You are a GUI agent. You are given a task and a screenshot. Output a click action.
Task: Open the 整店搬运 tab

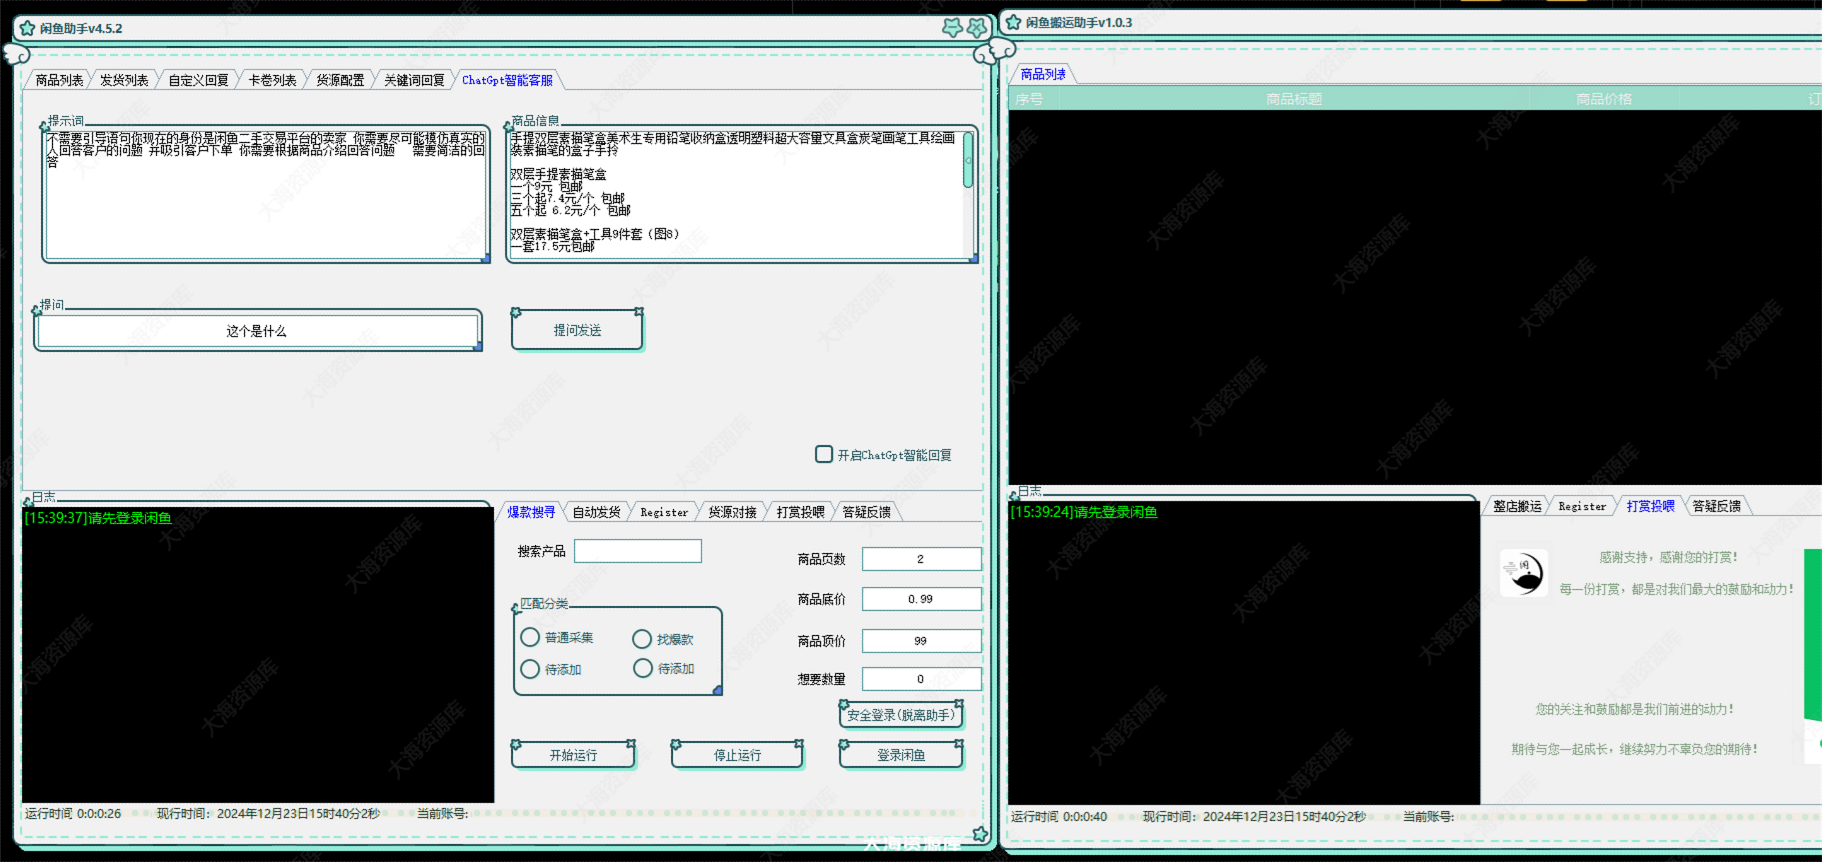(1517, 506)
